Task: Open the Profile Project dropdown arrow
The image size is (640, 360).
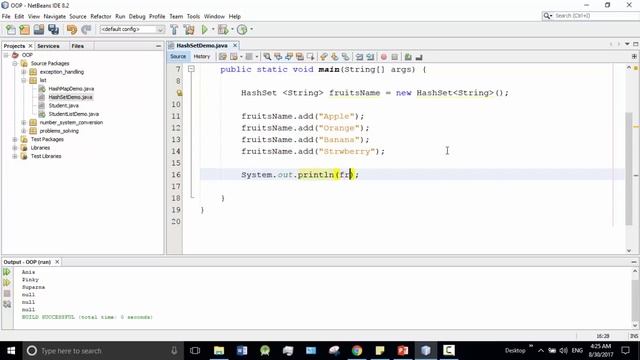Action: point(251,29)
